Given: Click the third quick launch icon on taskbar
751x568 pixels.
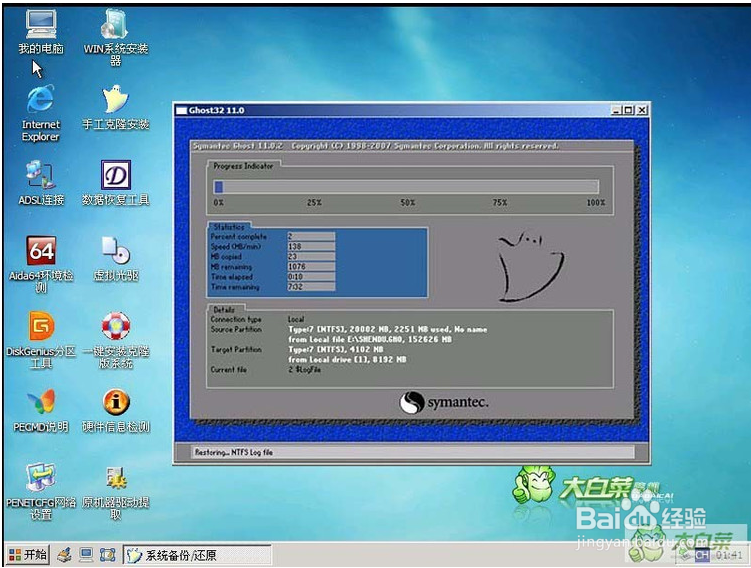Looking at the screenshot, I should [108, 555].
